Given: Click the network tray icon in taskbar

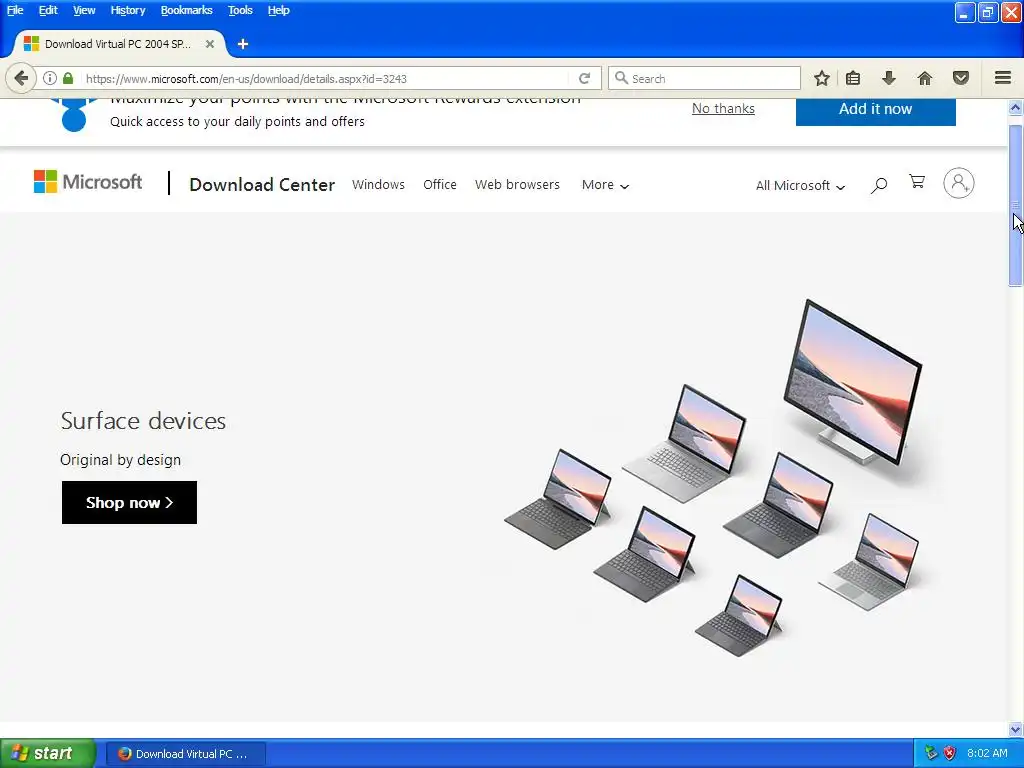Looking at the screenshot, I should (x=931, y=753).
